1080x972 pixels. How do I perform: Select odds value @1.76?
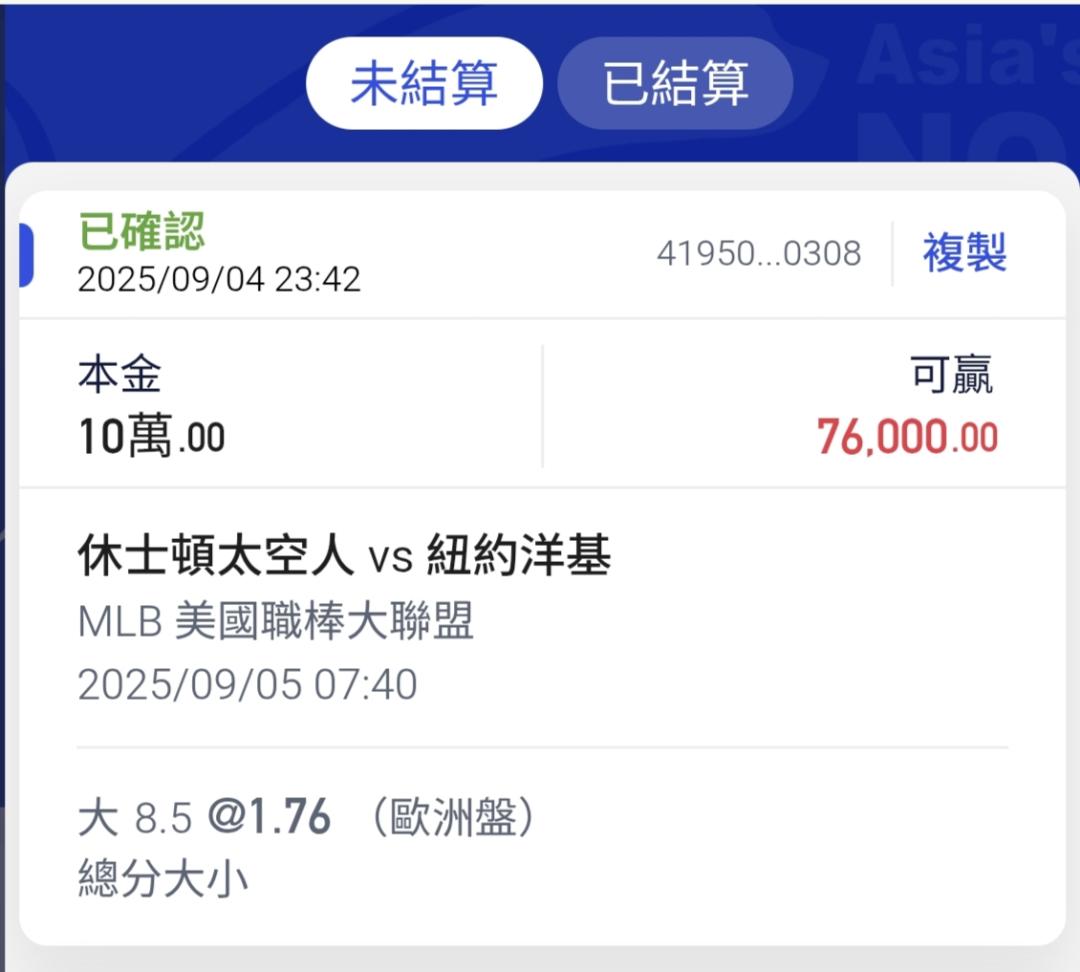269,817
